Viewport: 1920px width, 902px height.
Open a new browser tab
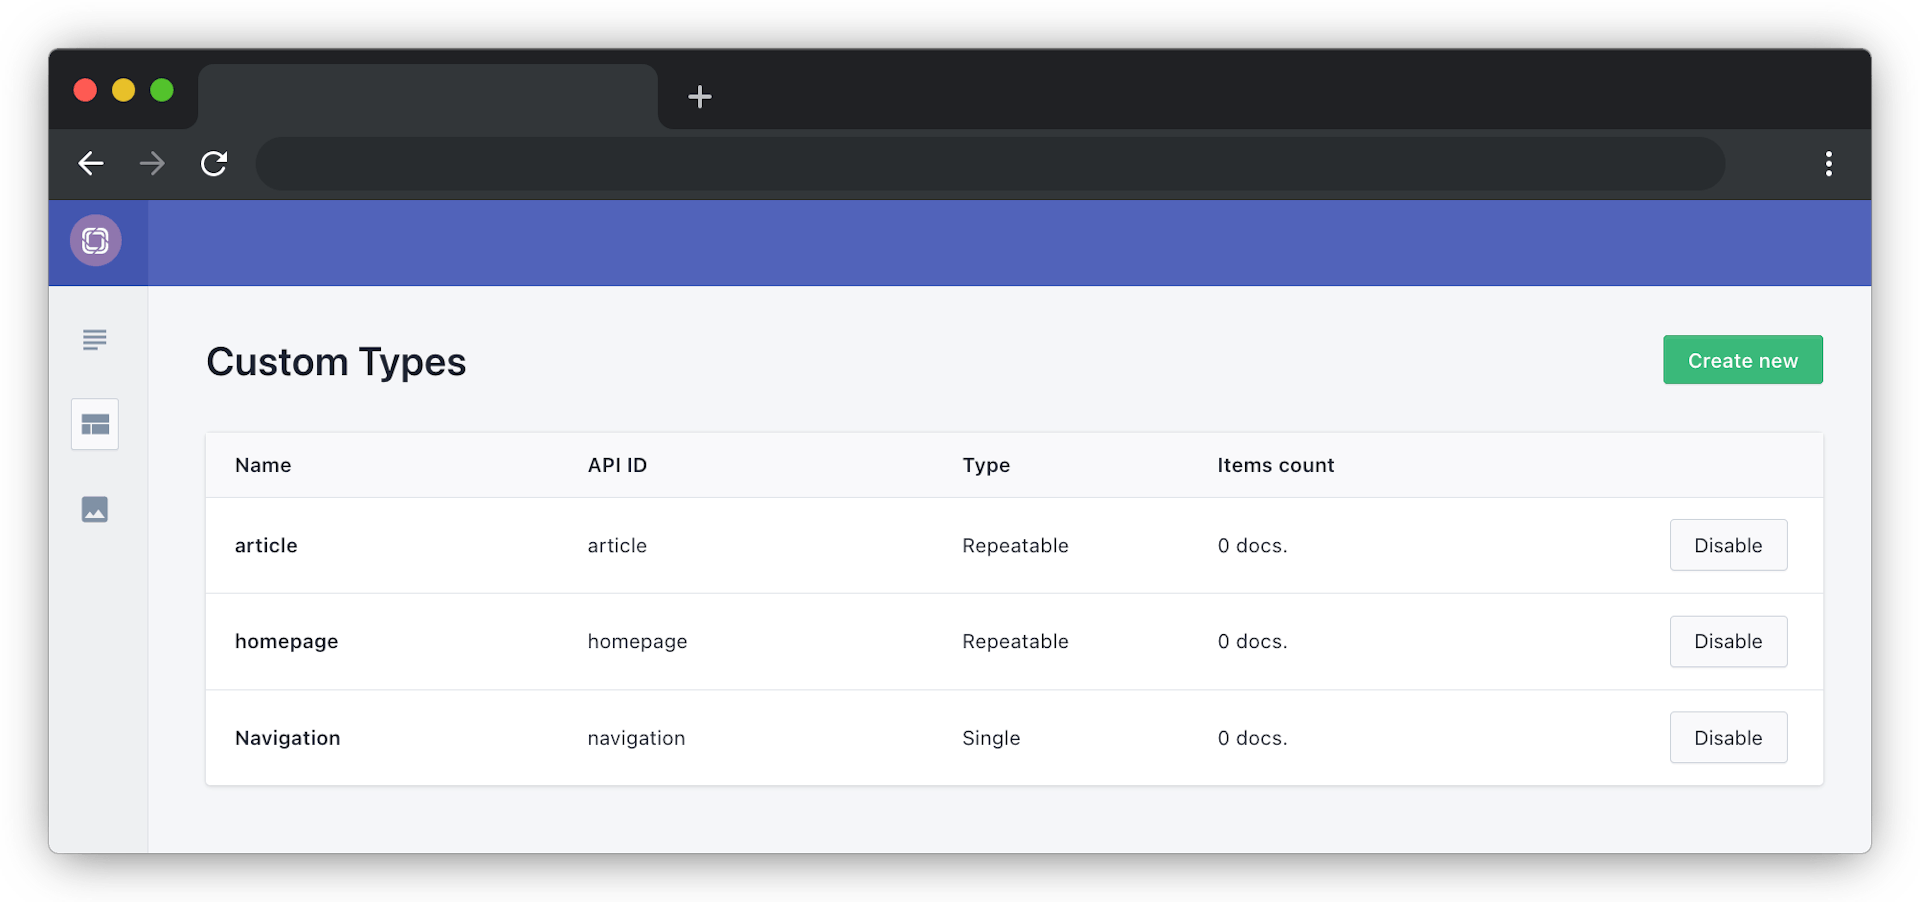(700, 97)
